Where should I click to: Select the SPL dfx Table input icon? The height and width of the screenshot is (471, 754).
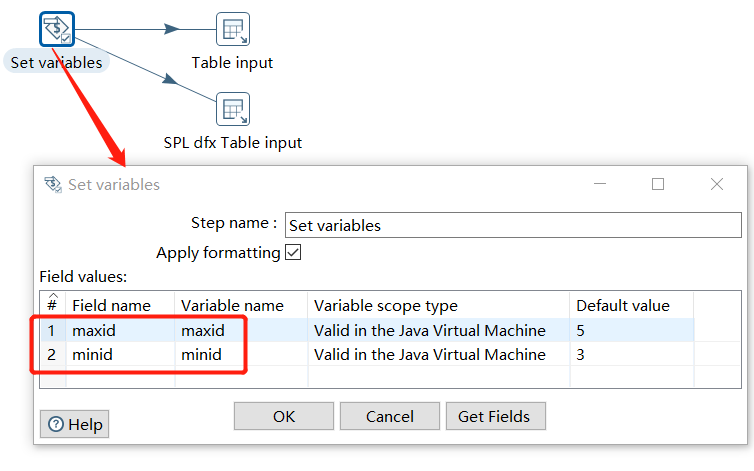pyautogui.click(x=232, y=109)
